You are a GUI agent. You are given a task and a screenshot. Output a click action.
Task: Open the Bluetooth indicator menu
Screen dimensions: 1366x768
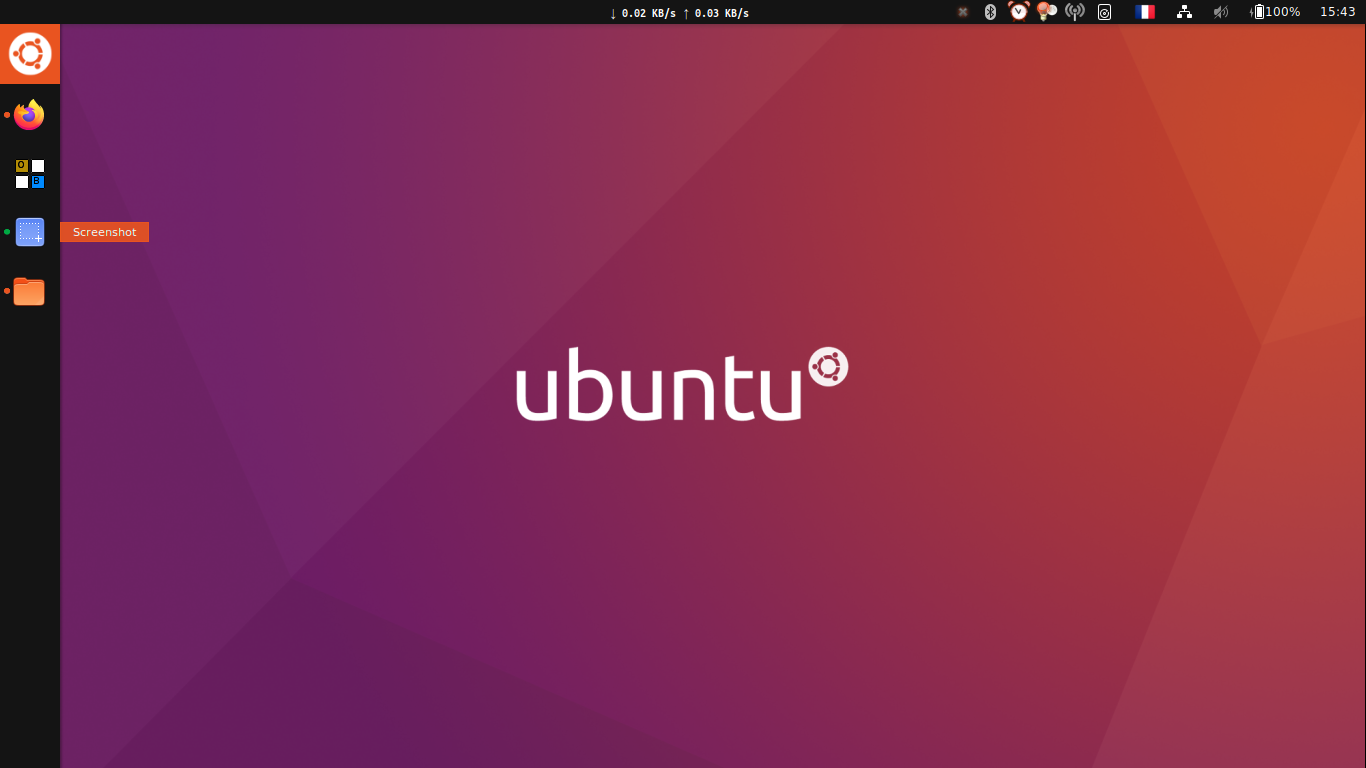pos(991,12)
